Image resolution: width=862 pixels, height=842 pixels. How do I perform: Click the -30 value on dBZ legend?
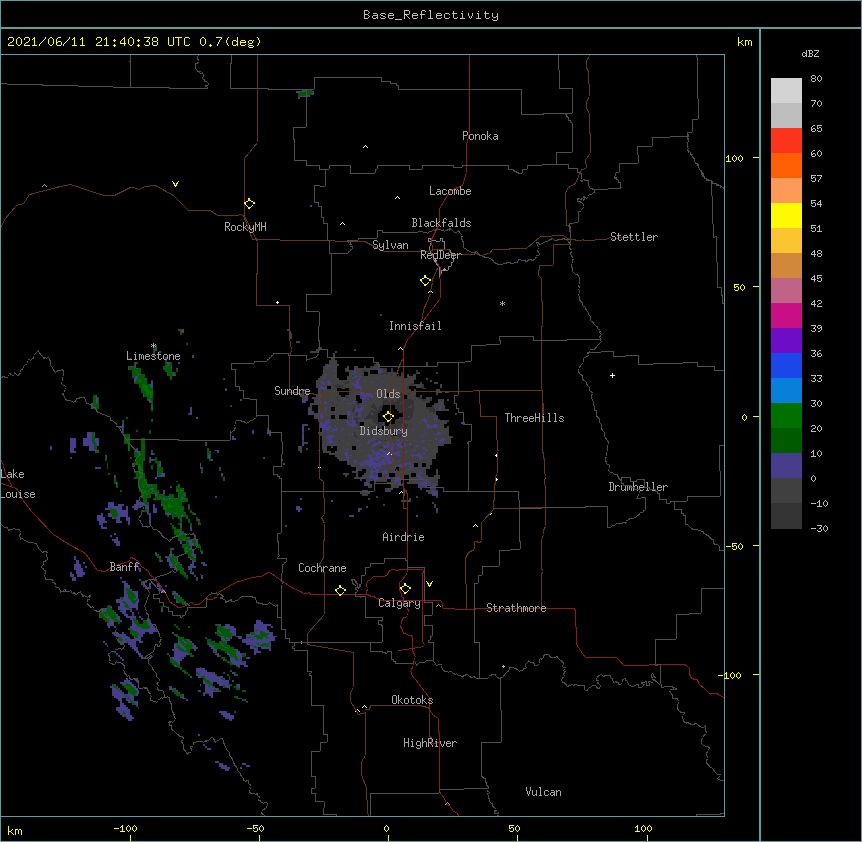point(819,528)
